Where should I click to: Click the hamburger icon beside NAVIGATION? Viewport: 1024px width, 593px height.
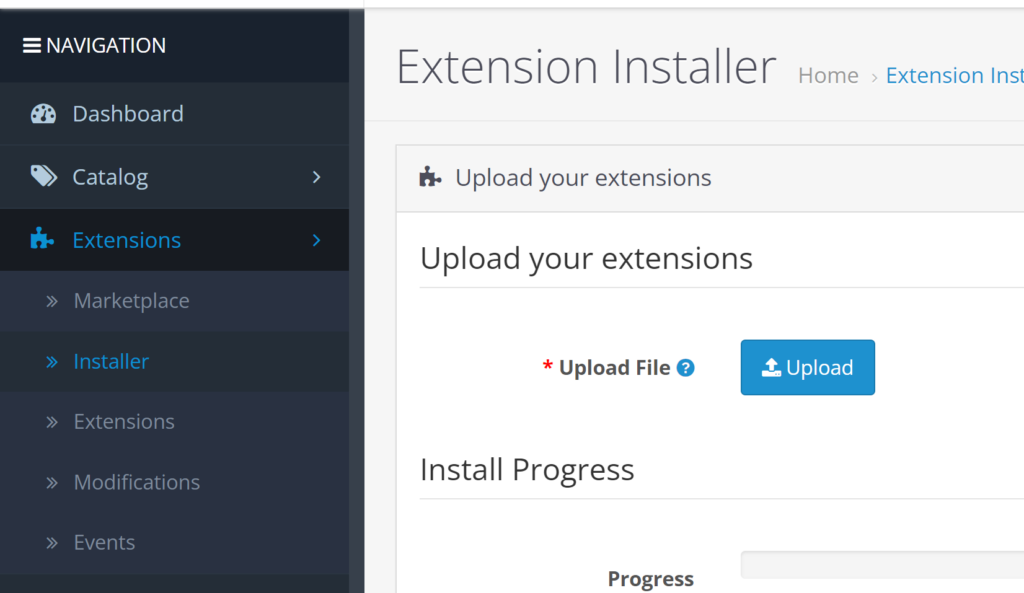31,46
